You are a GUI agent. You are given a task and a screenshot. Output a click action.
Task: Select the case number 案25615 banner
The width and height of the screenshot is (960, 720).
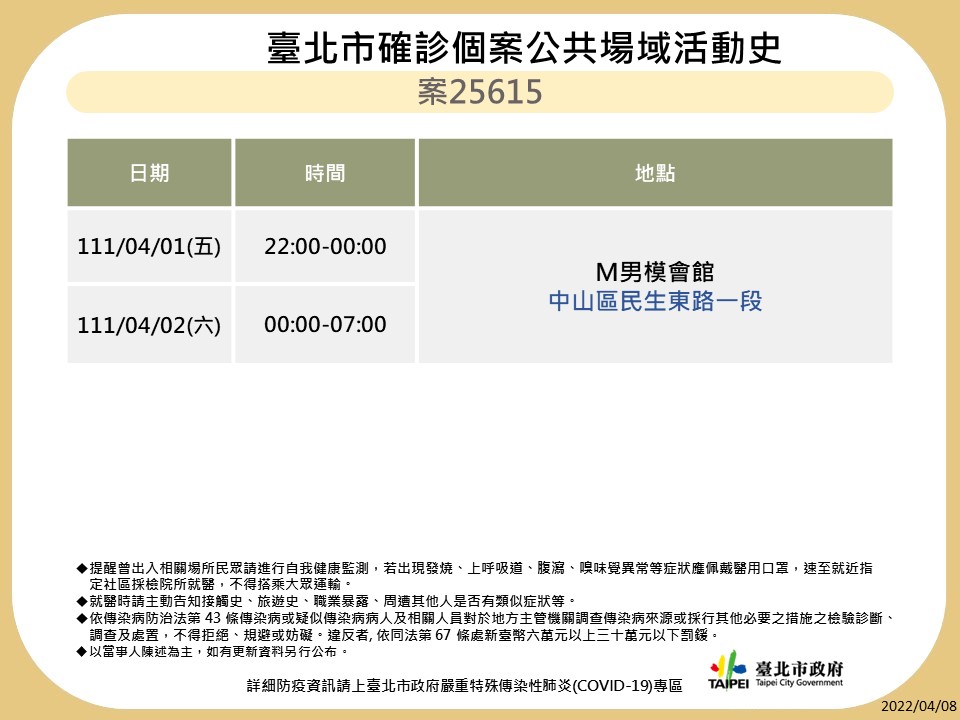[x=479, y=92]
